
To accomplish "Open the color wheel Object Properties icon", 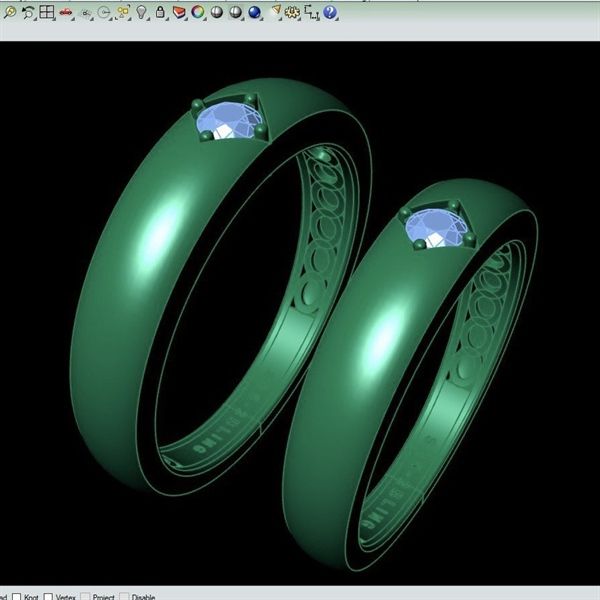I will tap(198, 12).
